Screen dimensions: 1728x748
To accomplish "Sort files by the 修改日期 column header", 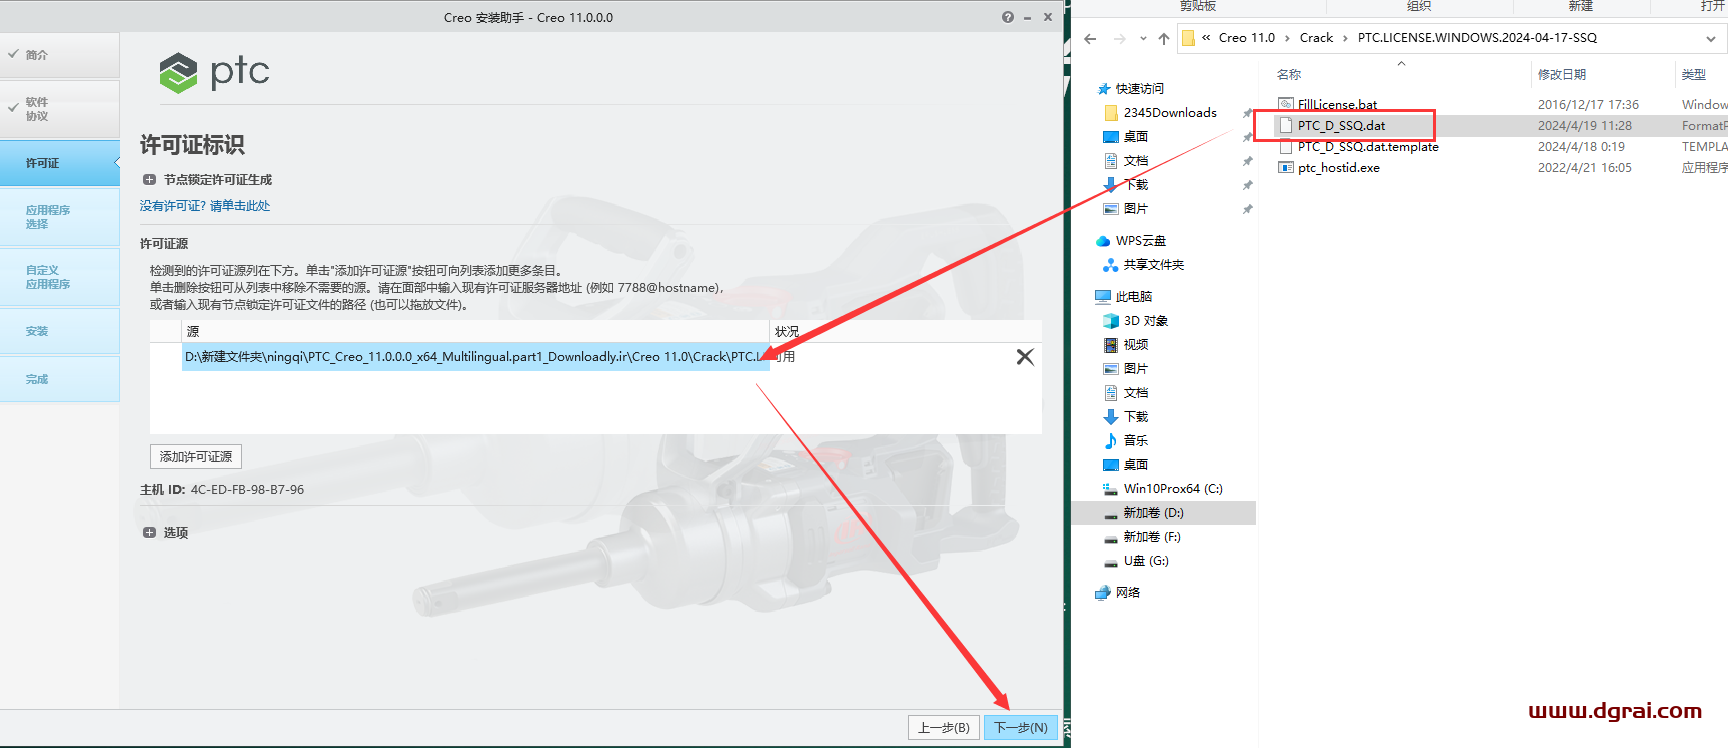I will tap(1562, 75).
